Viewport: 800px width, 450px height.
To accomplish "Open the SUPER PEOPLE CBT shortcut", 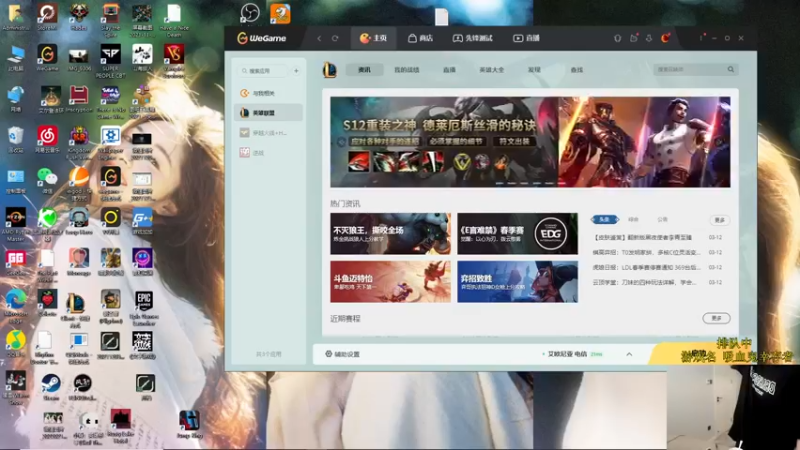I will point(110,61).
